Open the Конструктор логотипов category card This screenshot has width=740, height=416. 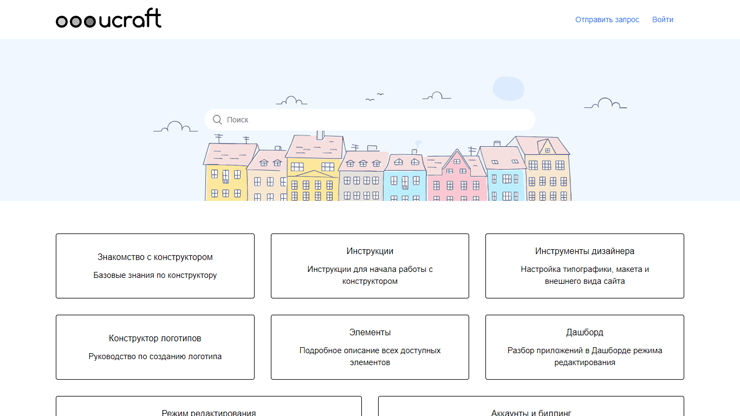[x=155, y=347]
